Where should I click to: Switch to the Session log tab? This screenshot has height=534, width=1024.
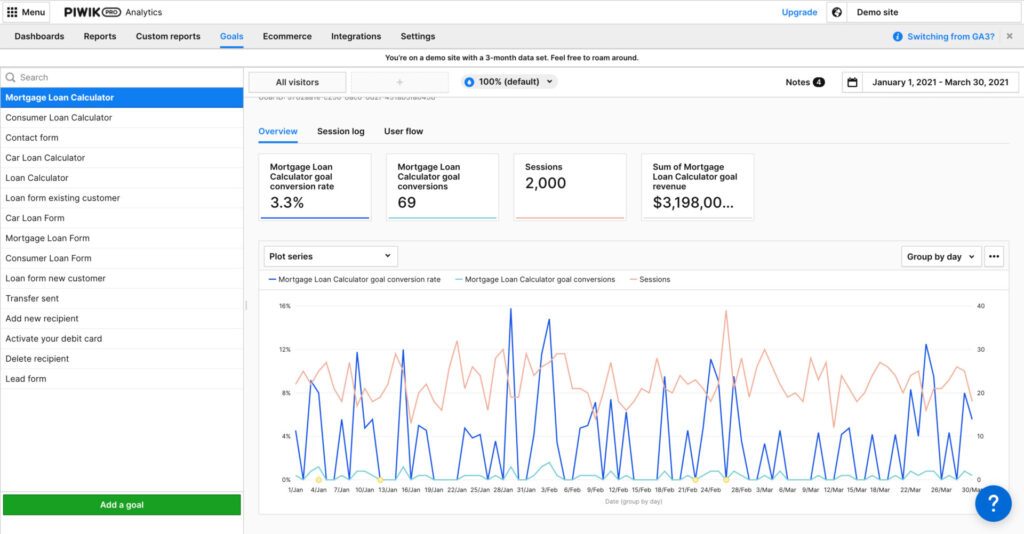340,131
